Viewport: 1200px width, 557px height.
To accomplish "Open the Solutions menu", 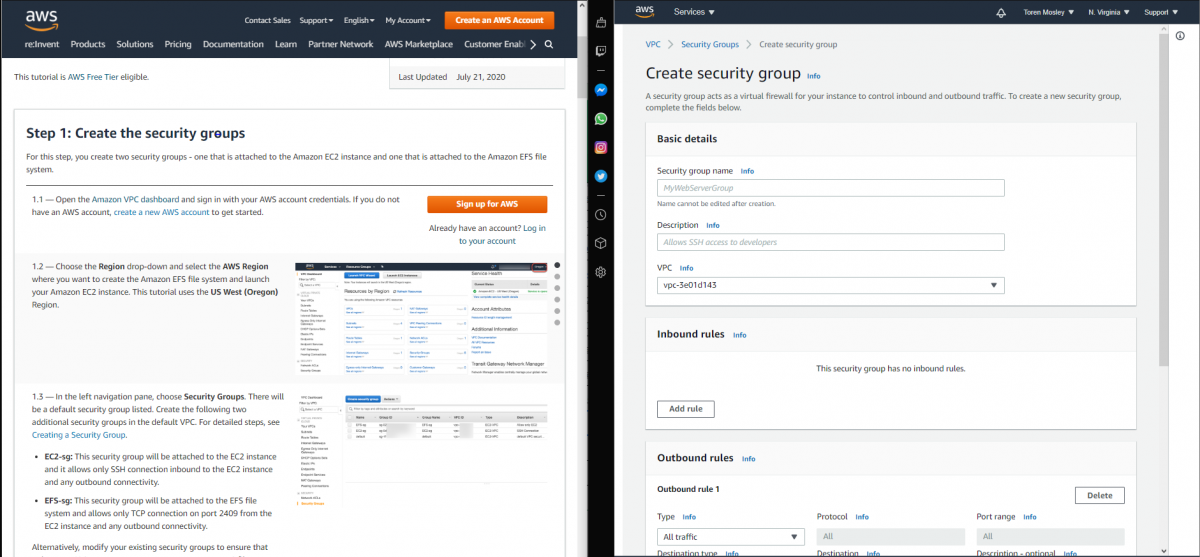I will click(135, 44).
